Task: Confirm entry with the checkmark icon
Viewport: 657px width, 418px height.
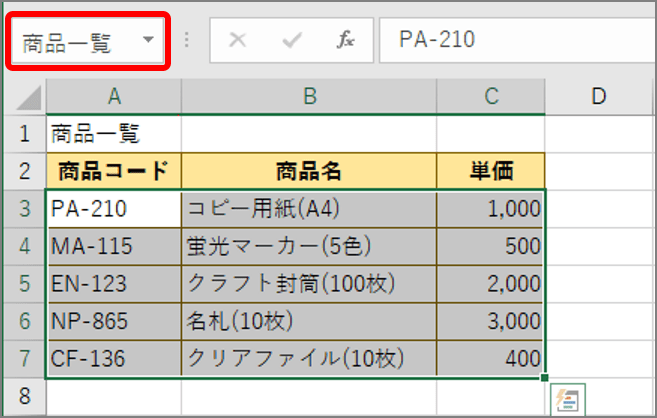Action: pyautogui.click(x=292, y=40)
